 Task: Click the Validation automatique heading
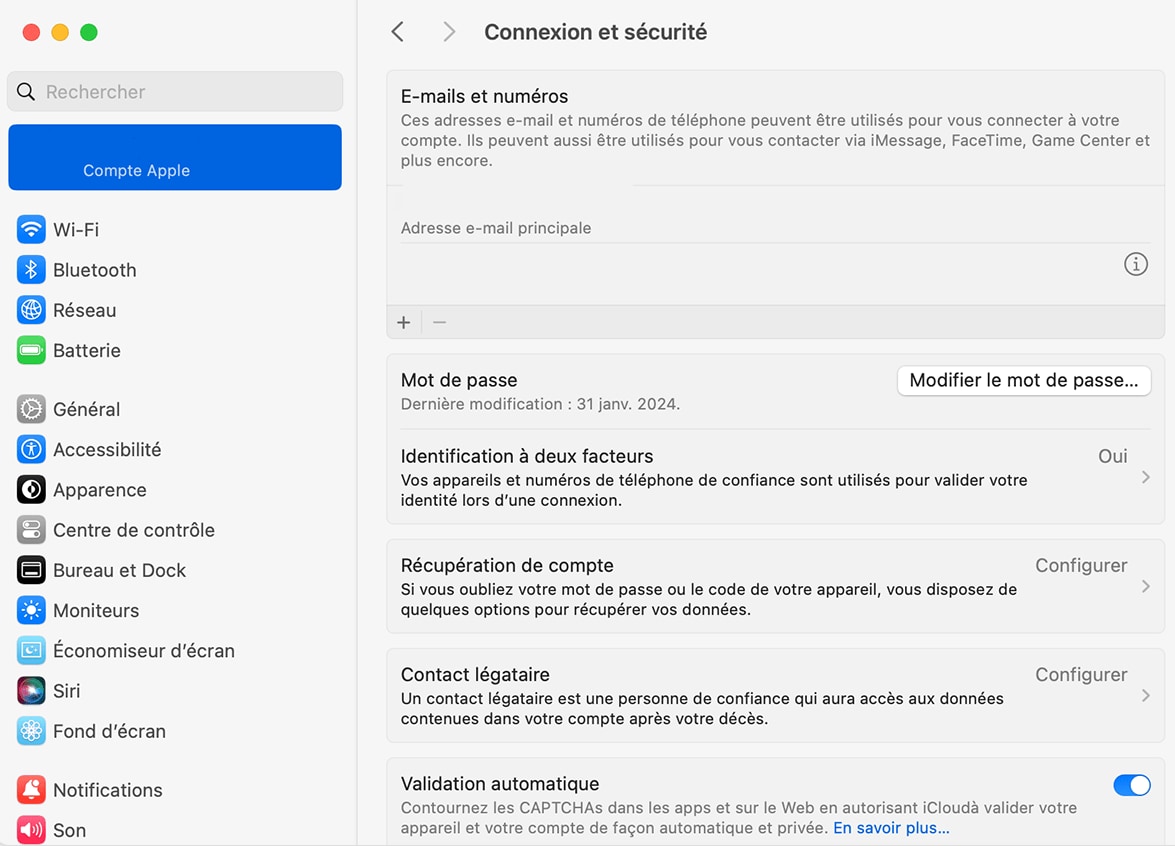500,784
